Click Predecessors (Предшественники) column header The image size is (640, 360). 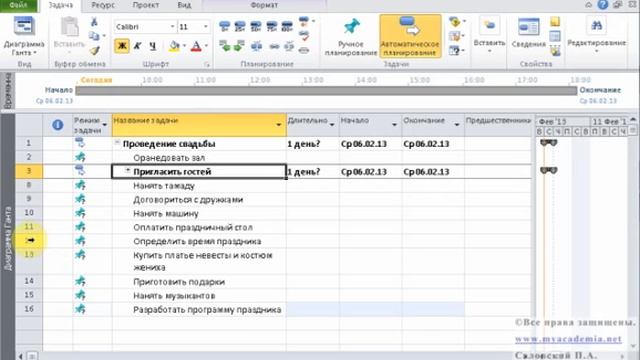[498, 125]
